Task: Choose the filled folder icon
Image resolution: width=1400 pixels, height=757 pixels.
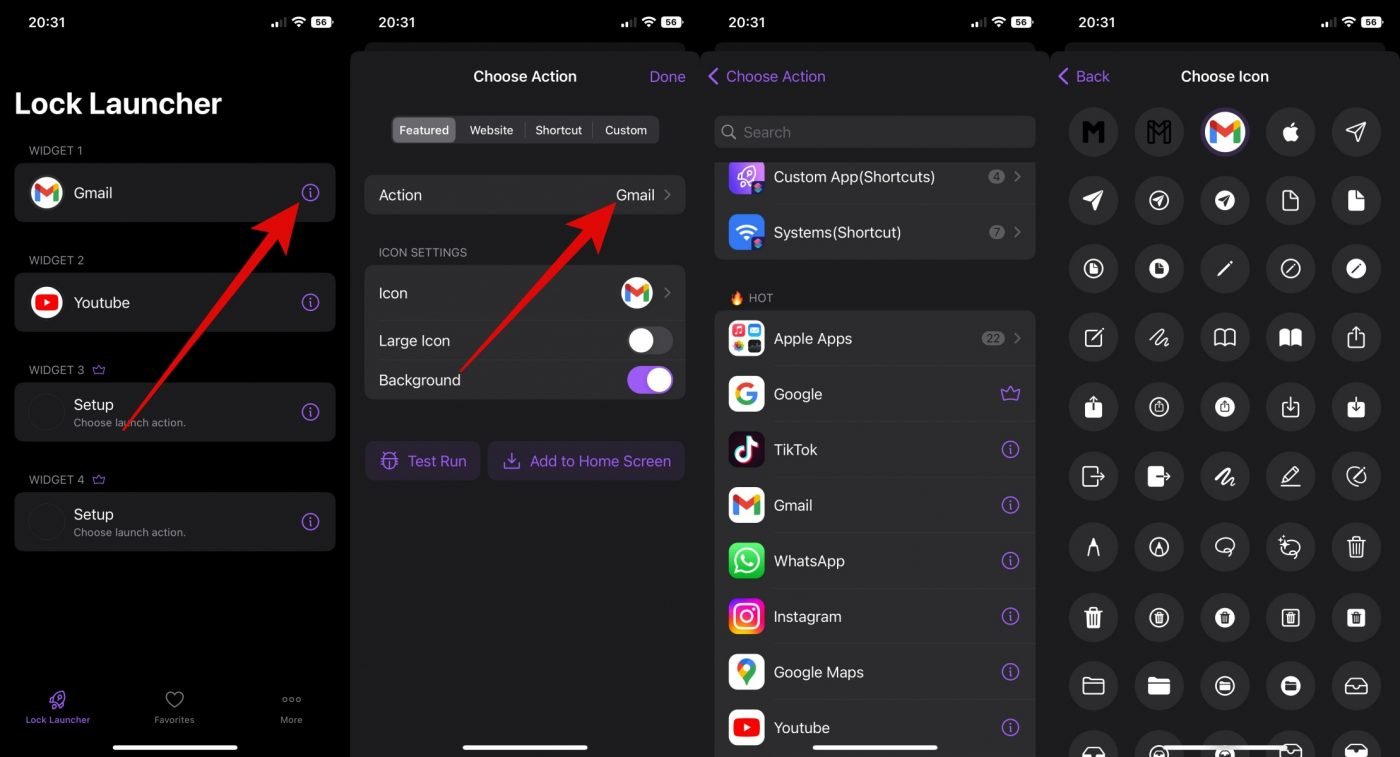Action: [x=1159, y=685]
